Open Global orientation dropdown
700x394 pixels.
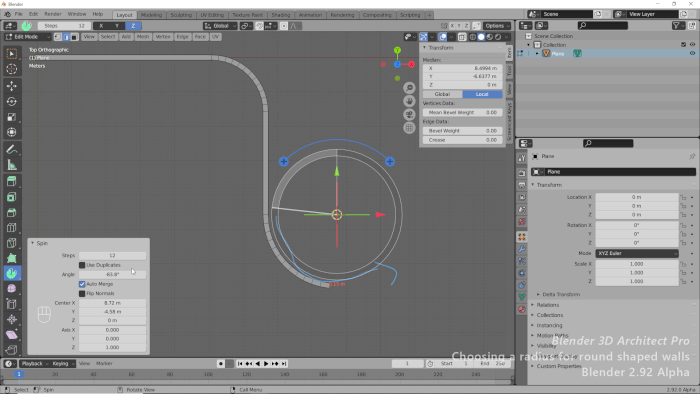[221, 26]
